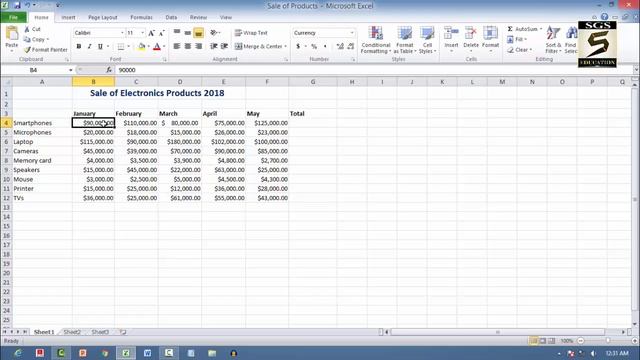Expand the Font dialog launcher
Image resolution: width=640 pixels, height=360 pixels.
(165, 60)
